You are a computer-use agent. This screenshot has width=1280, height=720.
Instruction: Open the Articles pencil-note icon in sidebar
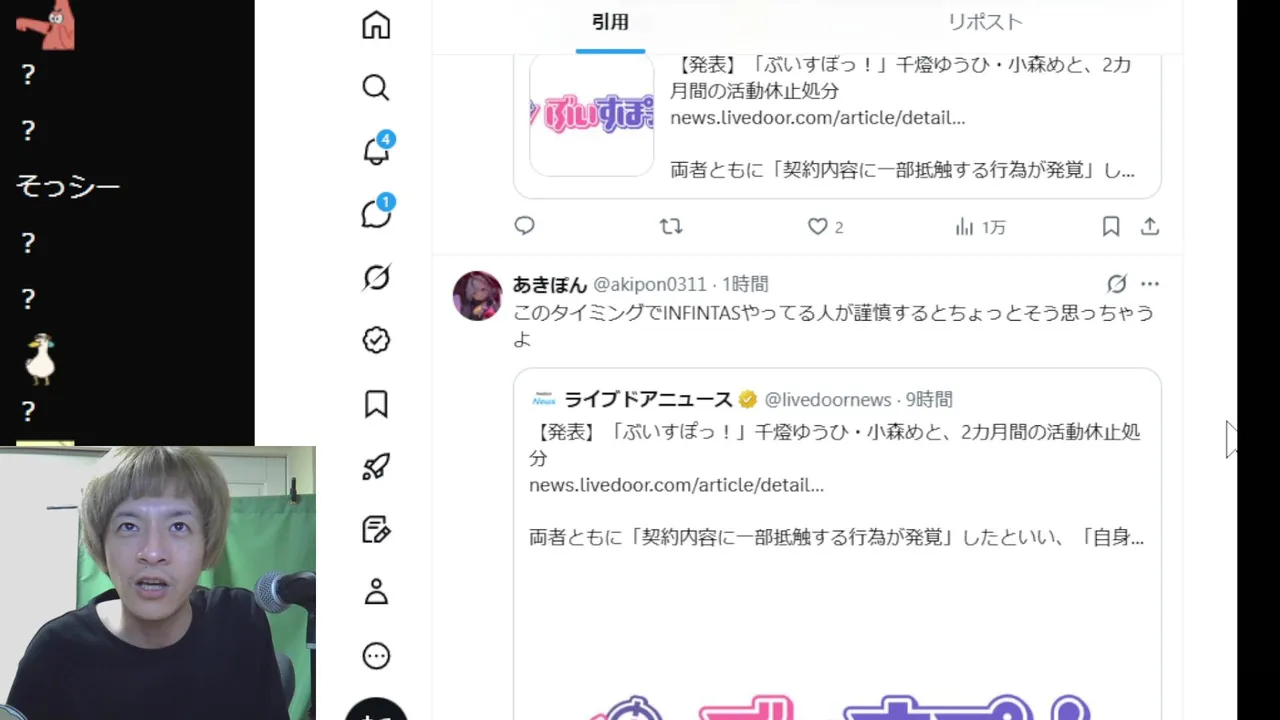coord(376,530)
